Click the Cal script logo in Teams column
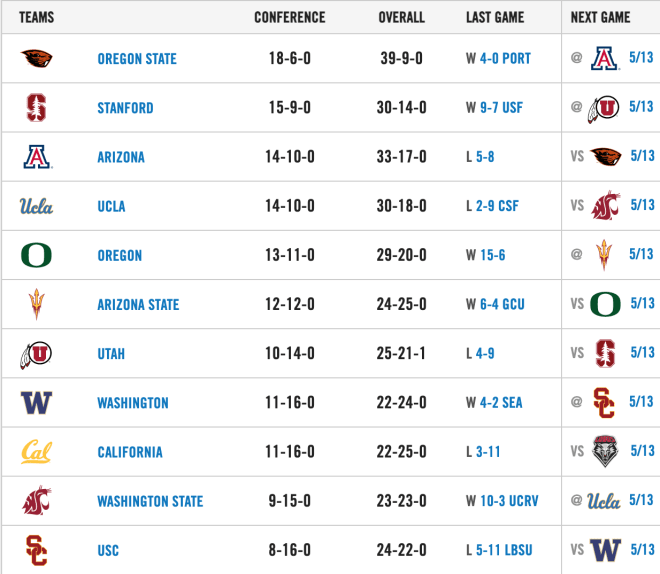Viewport: 660px width, 574px height. (36, 452)
